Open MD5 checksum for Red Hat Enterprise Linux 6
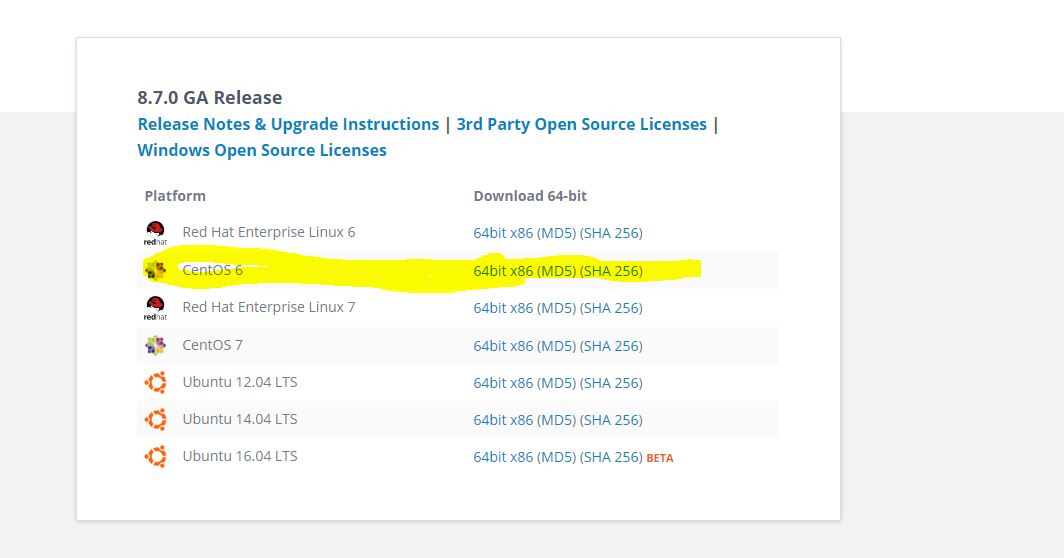Image resolution: width=1064 pixels, height=558 pixels. pos(556,233)
